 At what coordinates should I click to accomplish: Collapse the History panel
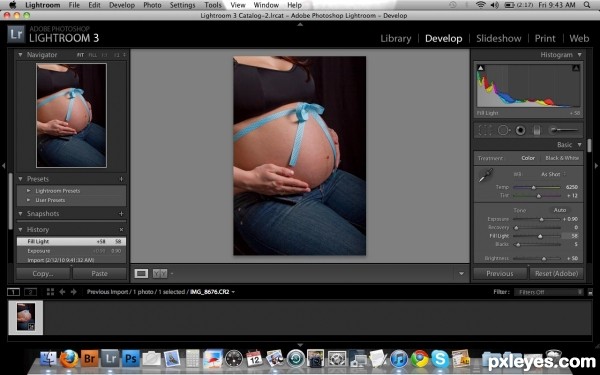[x=20, y=230]
